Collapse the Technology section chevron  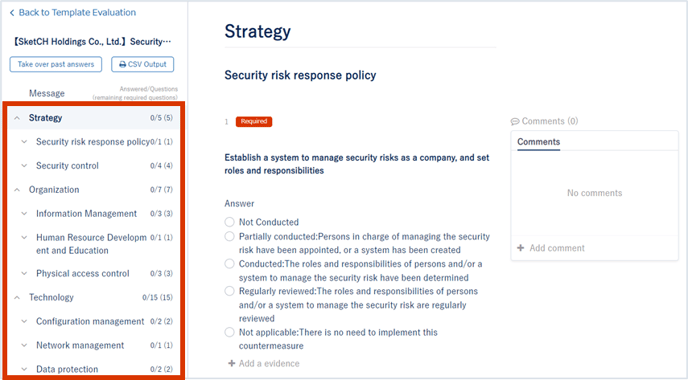click(x=17, y=298)
